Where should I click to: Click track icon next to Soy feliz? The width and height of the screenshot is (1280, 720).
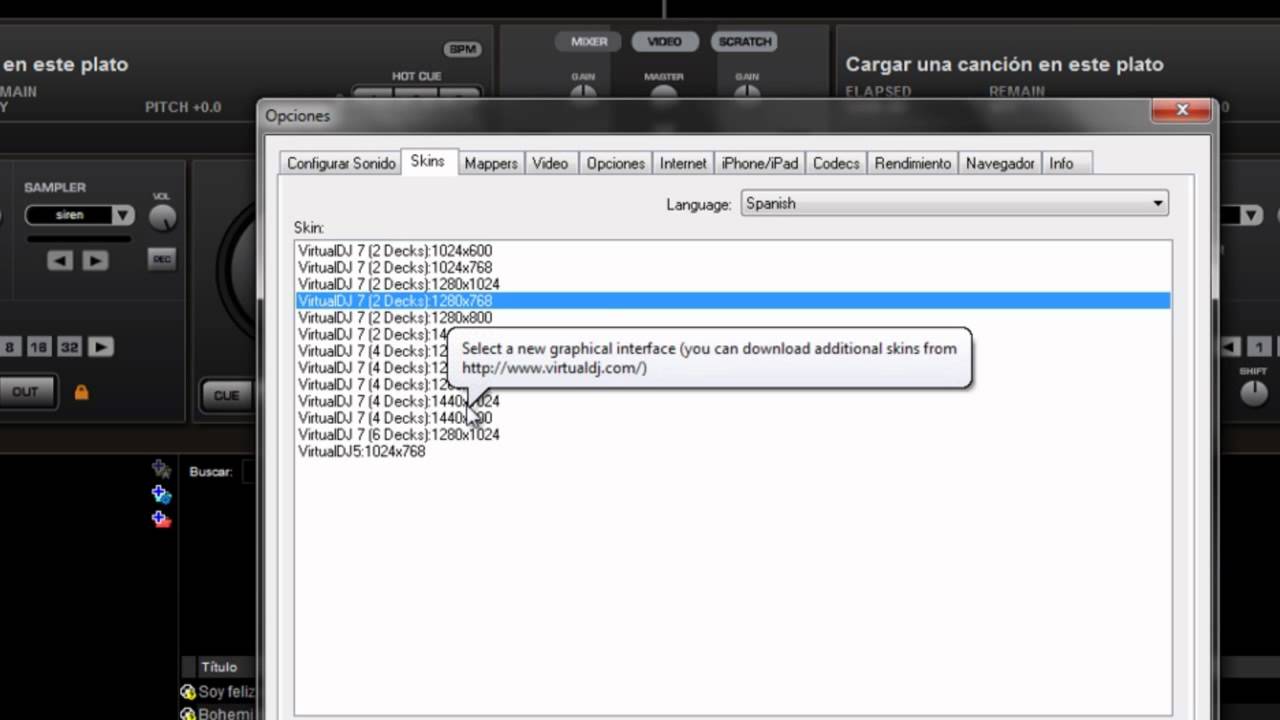click(187, 692)
